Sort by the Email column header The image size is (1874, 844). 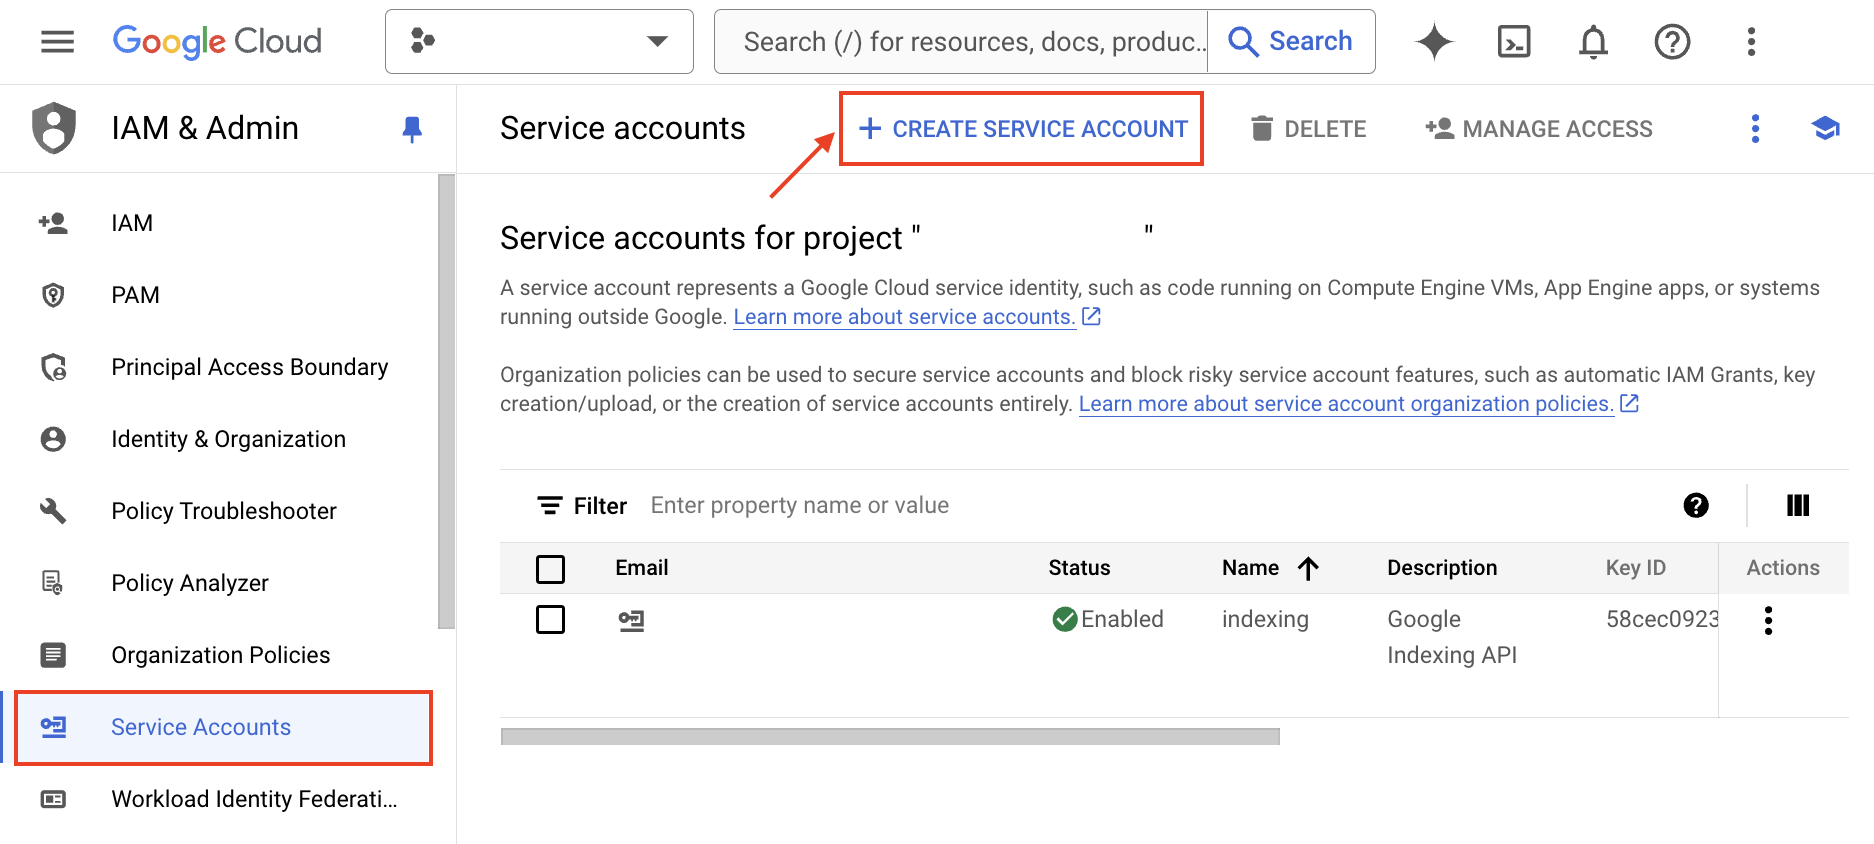pos(642,568)
